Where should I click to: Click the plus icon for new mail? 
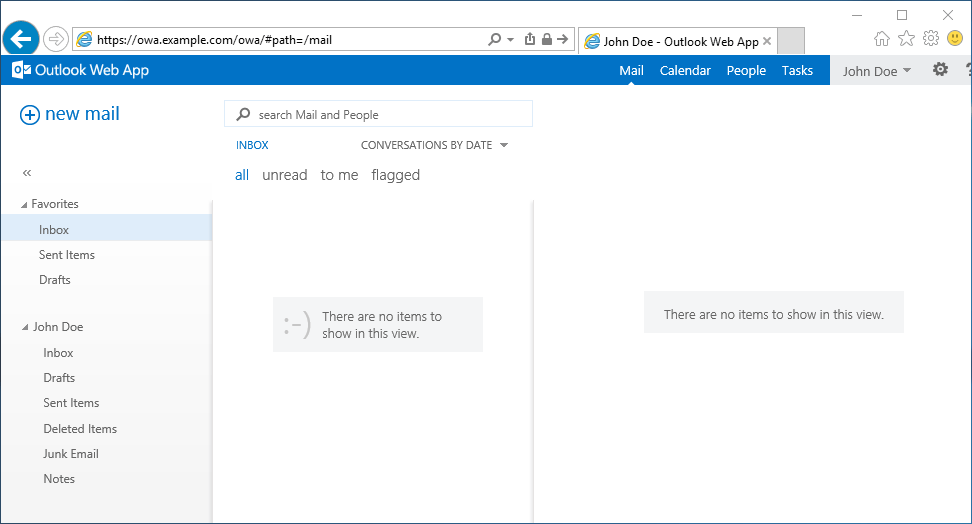coord(30,115)
